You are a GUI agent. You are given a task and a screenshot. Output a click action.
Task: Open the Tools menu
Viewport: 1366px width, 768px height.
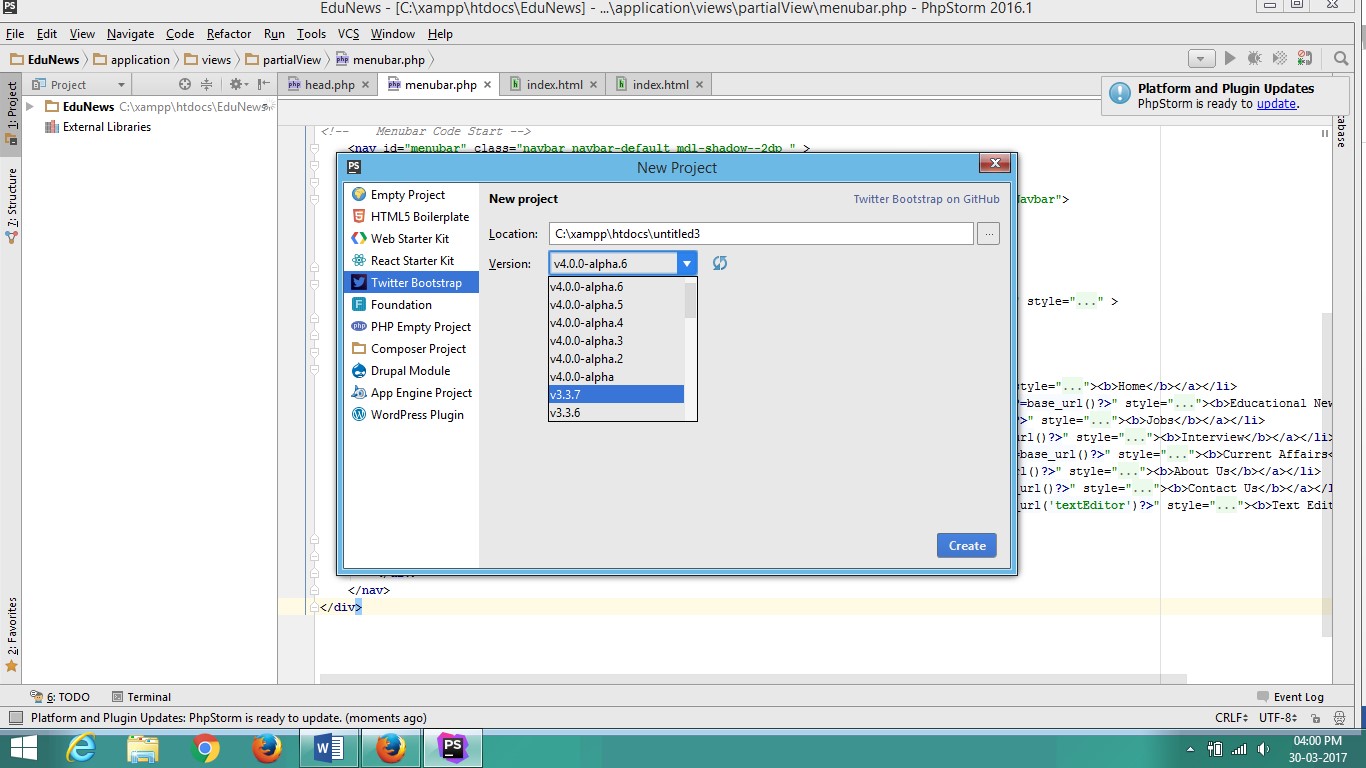point(311,34)
